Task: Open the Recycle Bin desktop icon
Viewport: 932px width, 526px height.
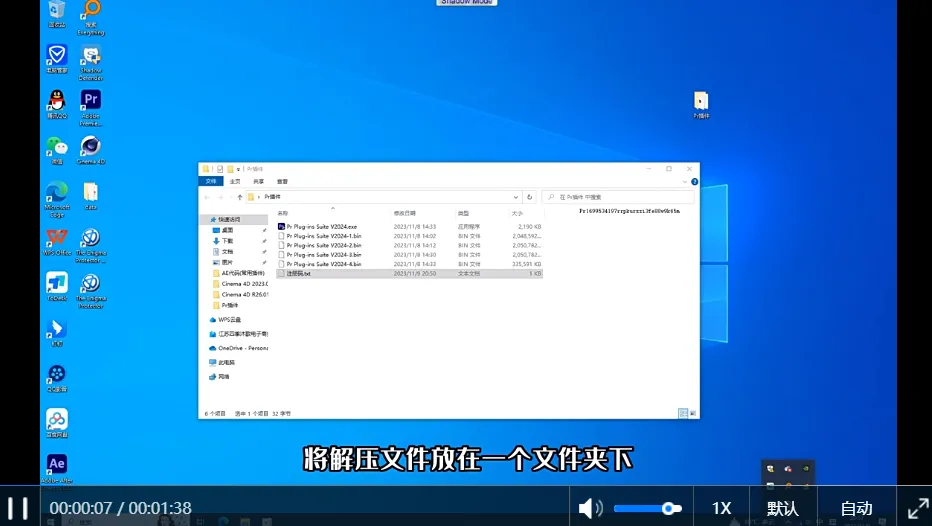Action: (x=57, y=14)
